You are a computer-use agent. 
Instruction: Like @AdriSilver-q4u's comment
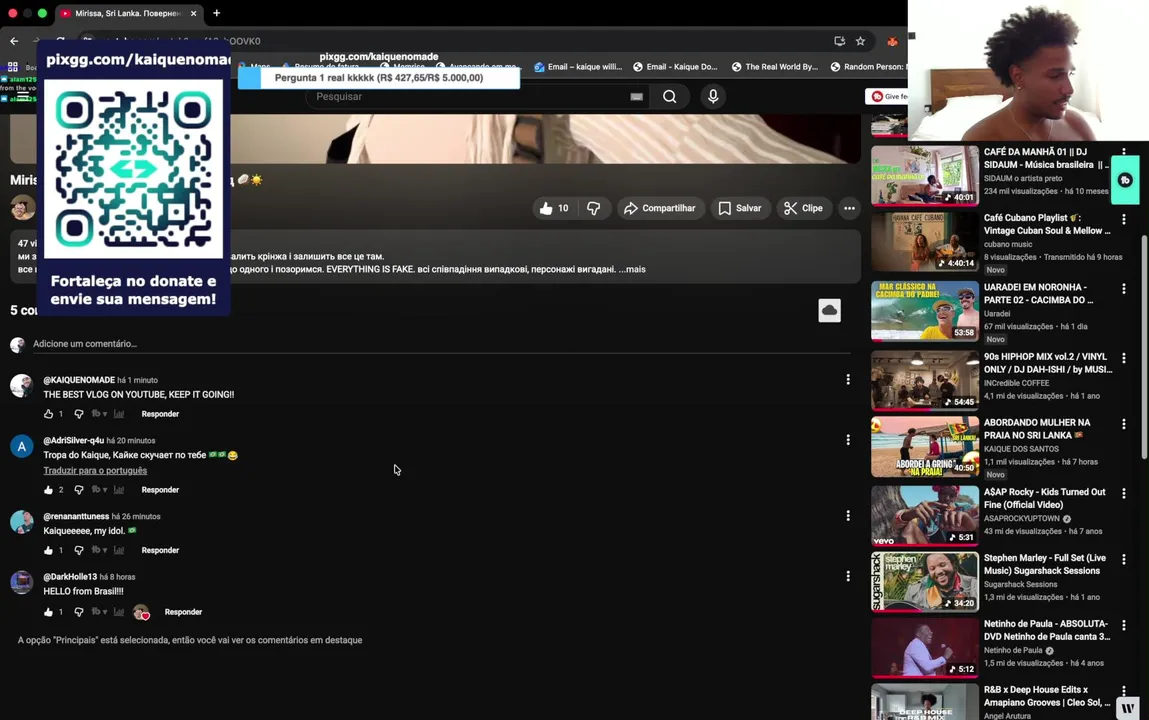48,490
